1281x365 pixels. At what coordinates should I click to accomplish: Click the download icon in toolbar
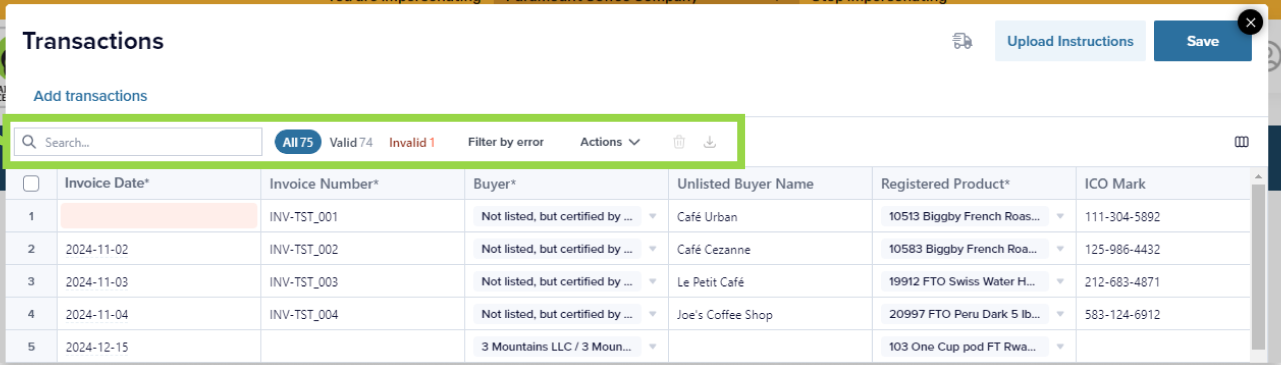point(710,142)
